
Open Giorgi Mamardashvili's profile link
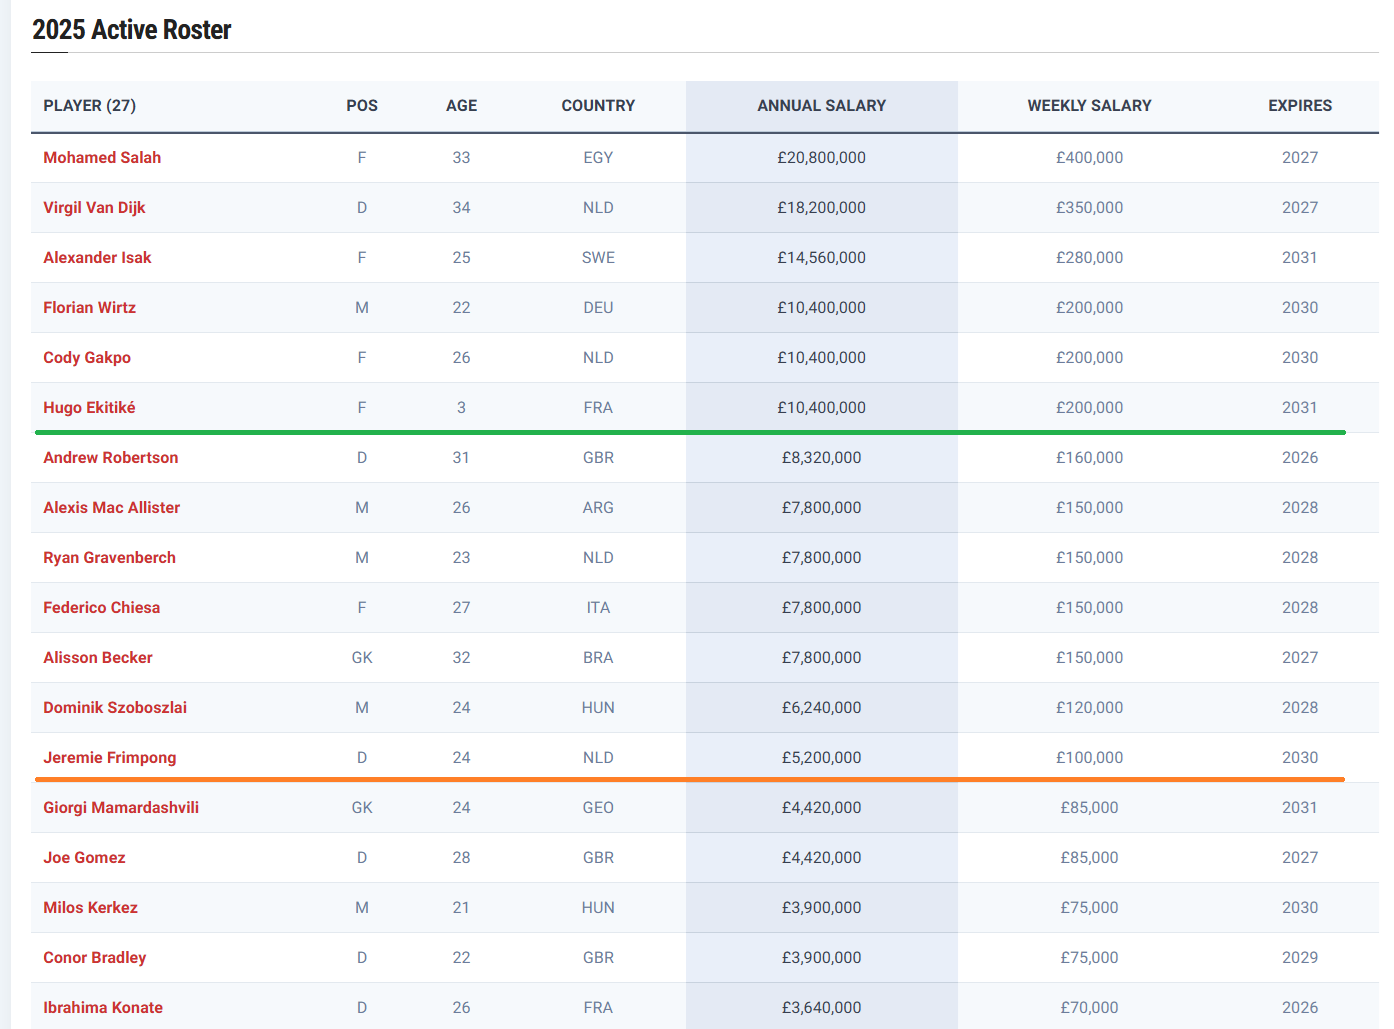121,808
